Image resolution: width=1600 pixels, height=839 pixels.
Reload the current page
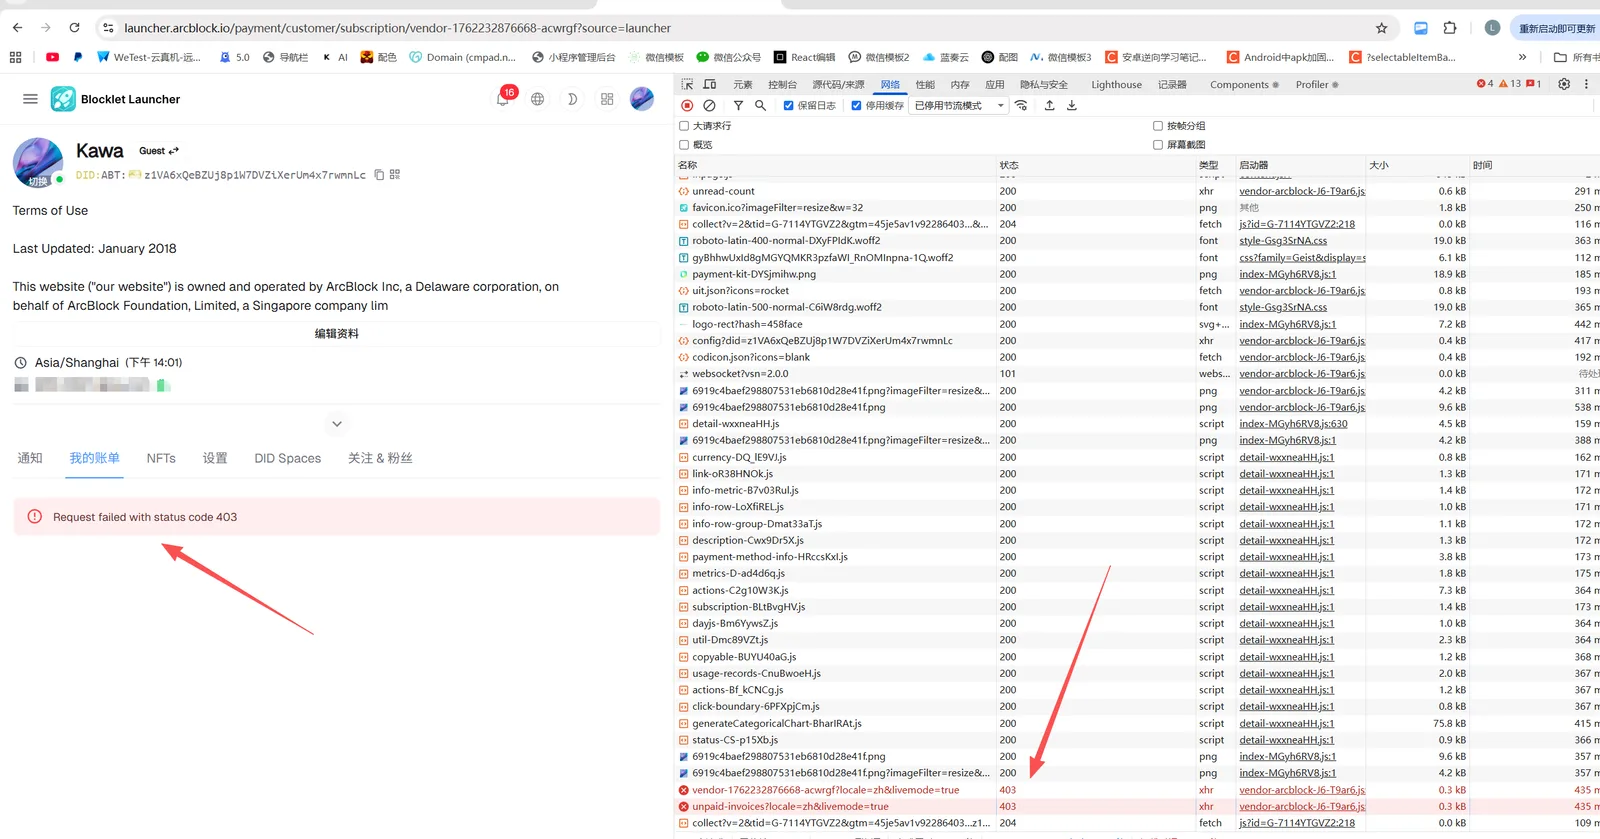point(74,28)
